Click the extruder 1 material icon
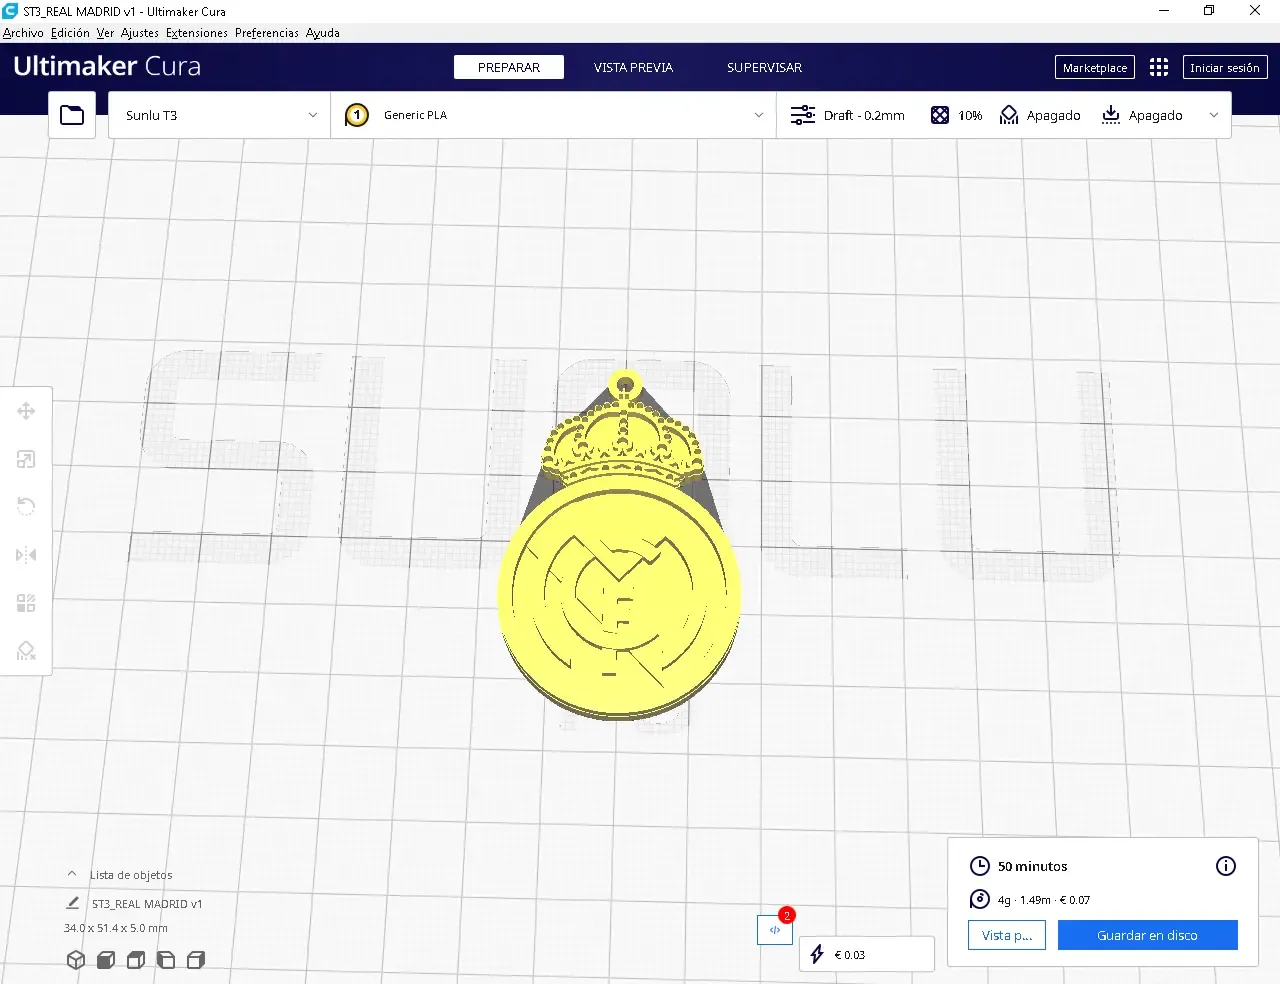Image resolution: width=1280 pixels, height=984 pixels. click(357, 115)
